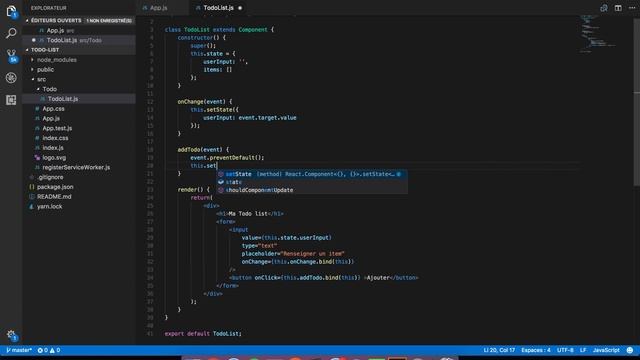Screen dimensions: 640x360
Task: Click the editor vertical scrollbar
Action: 636,101
